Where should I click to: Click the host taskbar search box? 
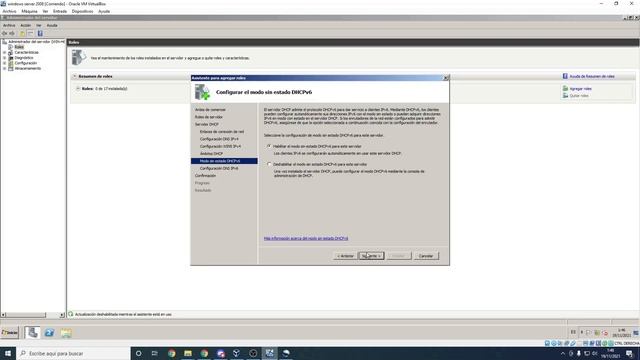pos(73,353)
